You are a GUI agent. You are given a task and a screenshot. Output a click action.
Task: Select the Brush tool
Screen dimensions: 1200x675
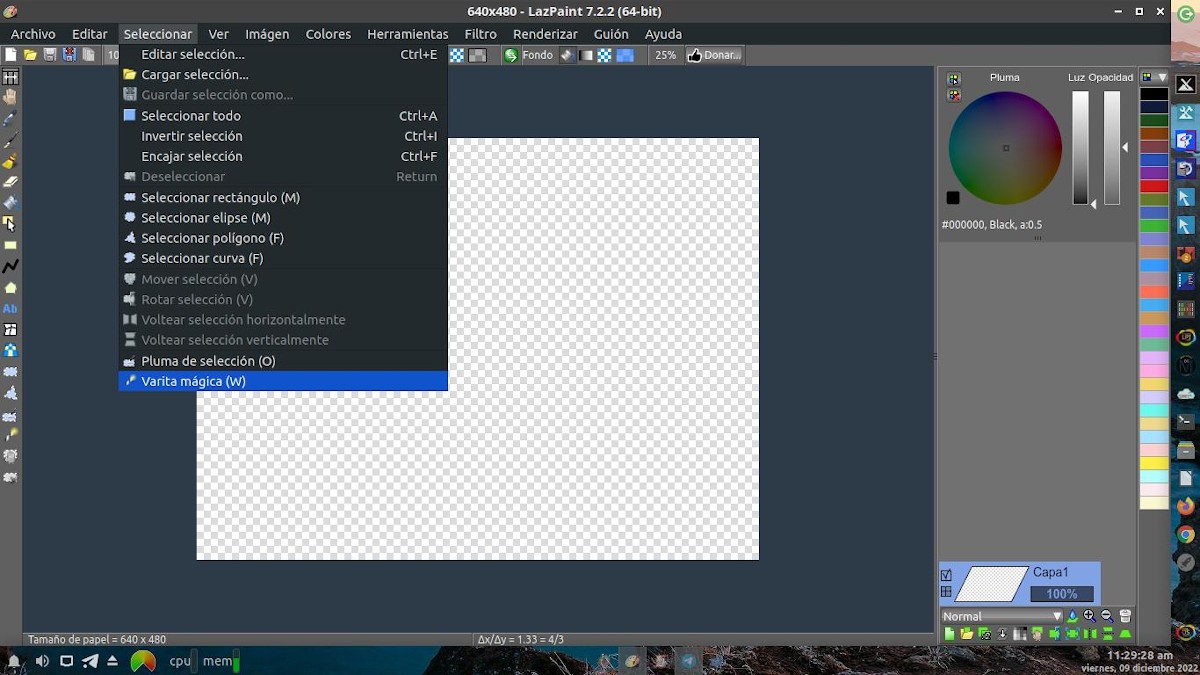click(11, 161)
